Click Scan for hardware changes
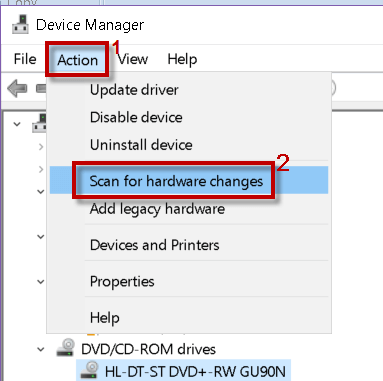The height and width of the screenshot is (381, 383). 189,181
